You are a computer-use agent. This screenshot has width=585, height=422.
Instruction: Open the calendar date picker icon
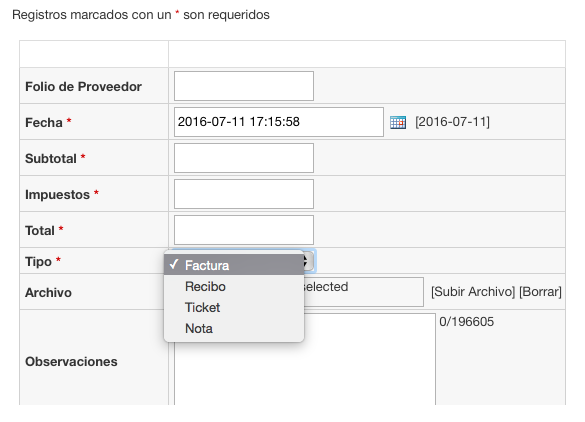point(398,122)
